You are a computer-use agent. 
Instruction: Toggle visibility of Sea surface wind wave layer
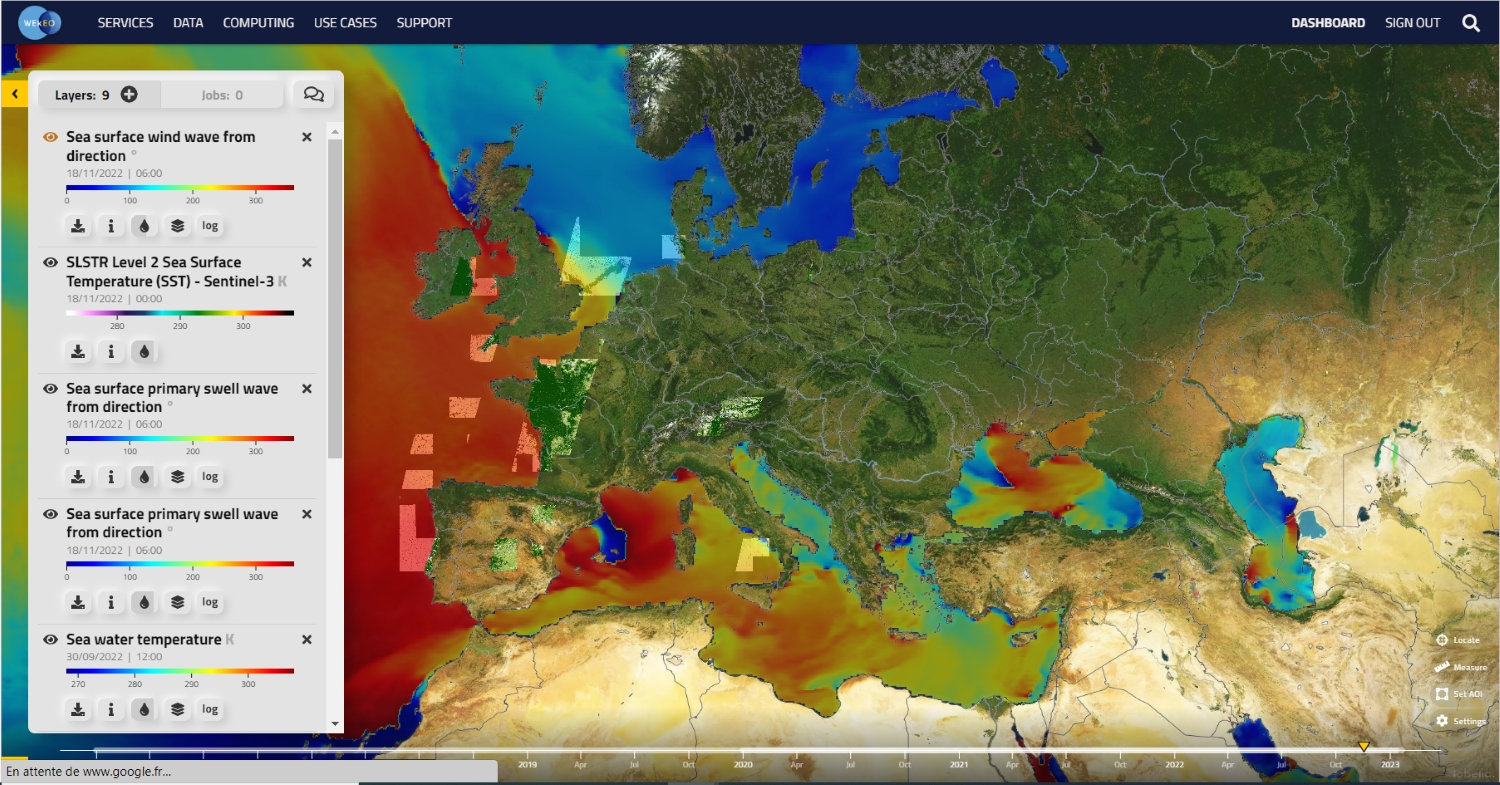pyautogui.click(x=51, y=137)
